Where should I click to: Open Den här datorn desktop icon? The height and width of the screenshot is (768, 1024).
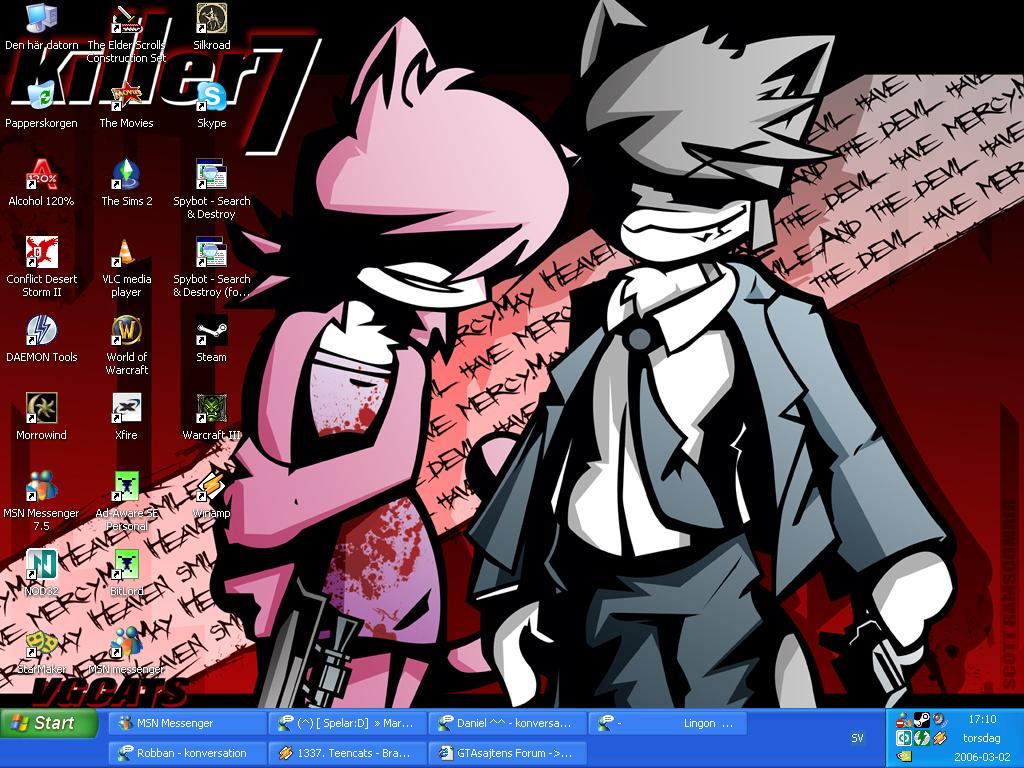42,27
